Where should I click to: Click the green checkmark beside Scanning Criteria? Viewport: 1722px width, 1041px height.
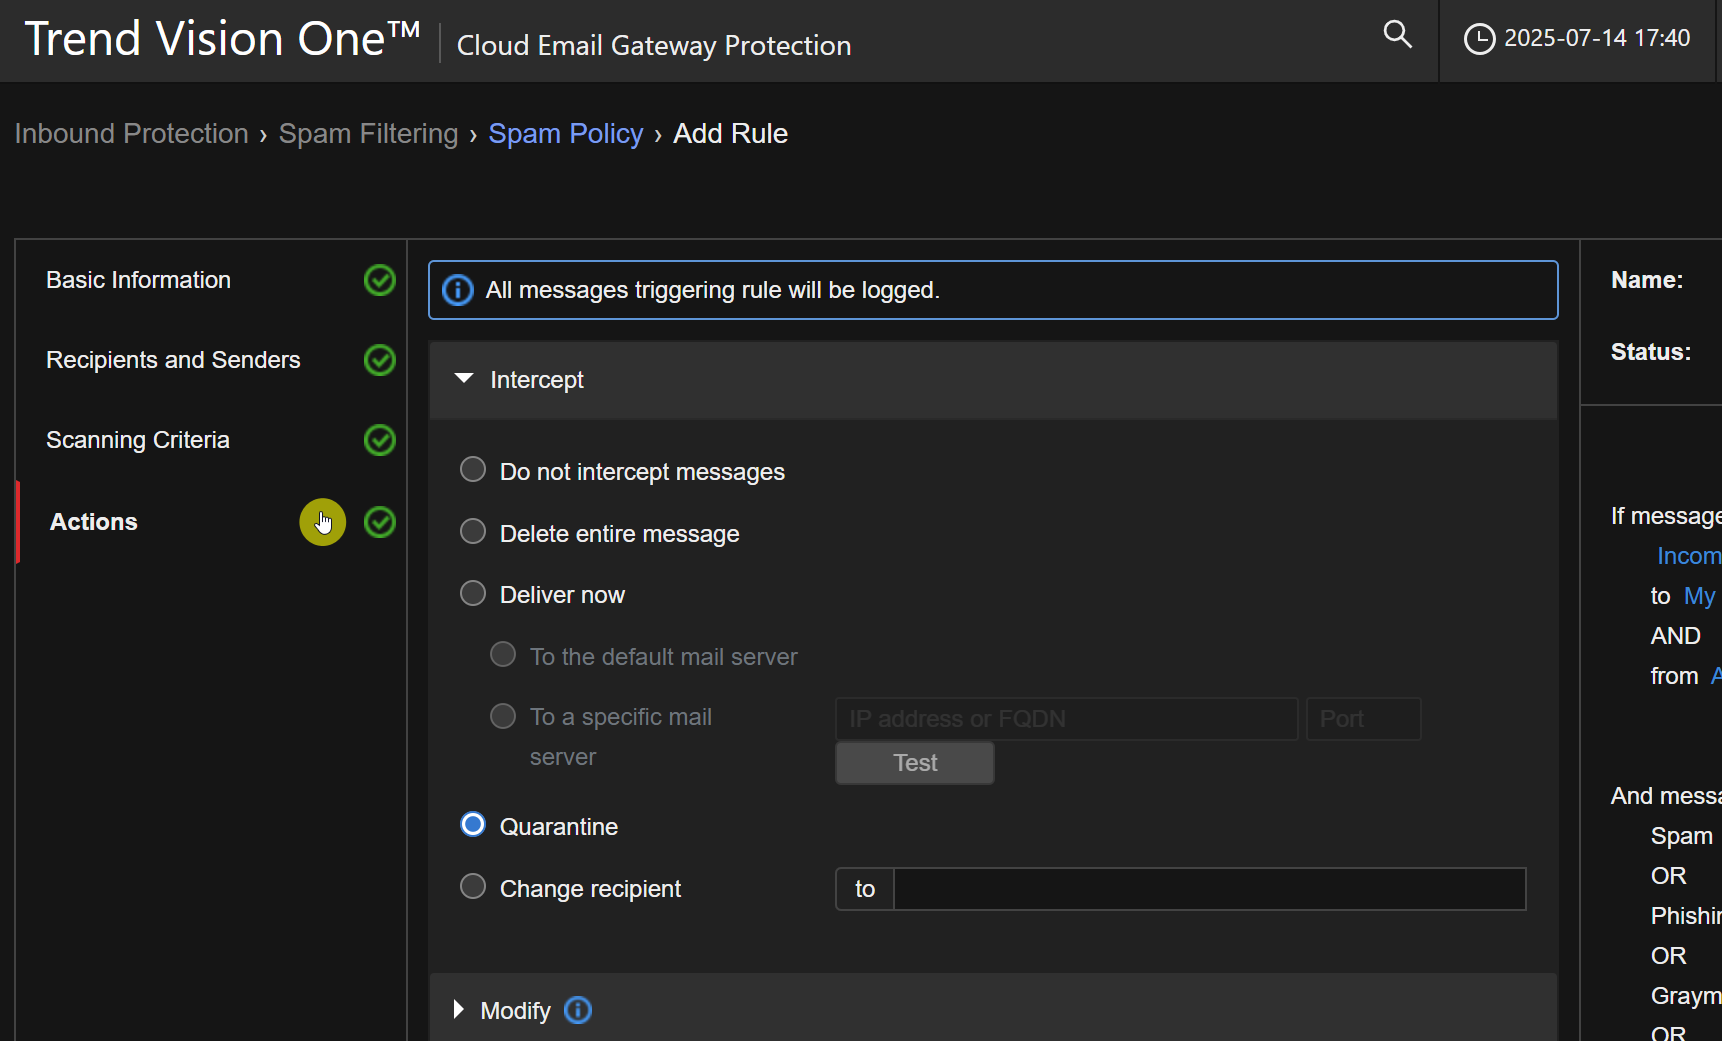(x=380, y=440)
